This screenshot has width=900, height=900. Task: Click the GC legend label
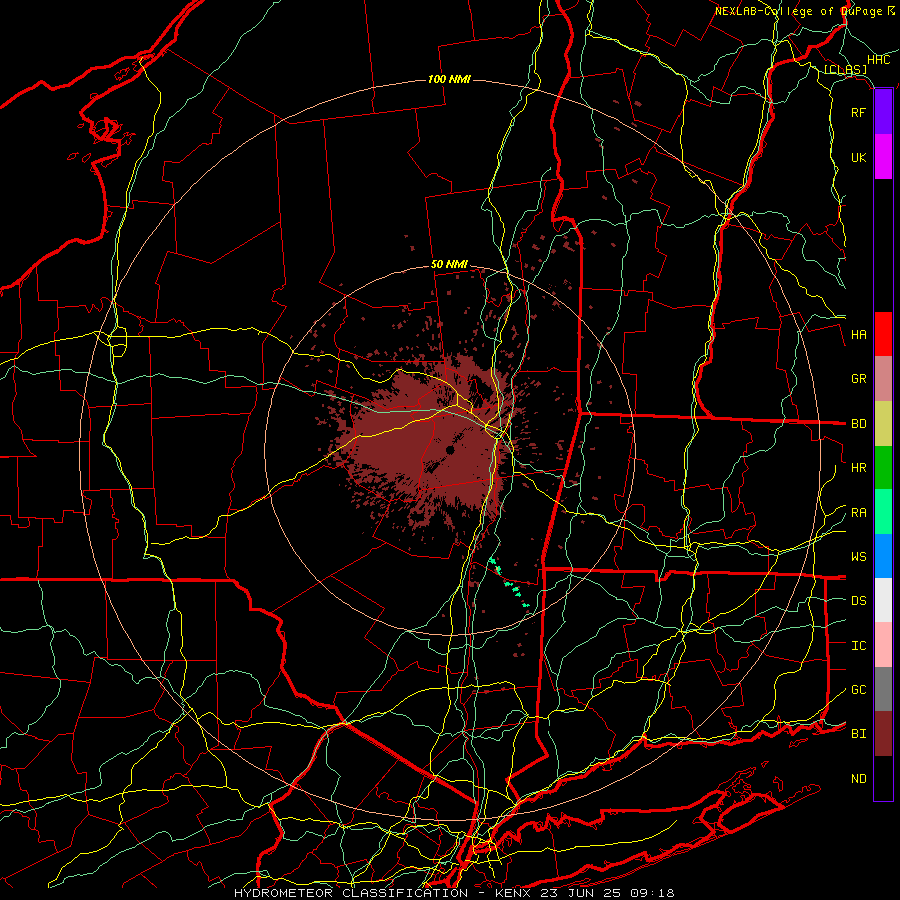pos(859,690)
